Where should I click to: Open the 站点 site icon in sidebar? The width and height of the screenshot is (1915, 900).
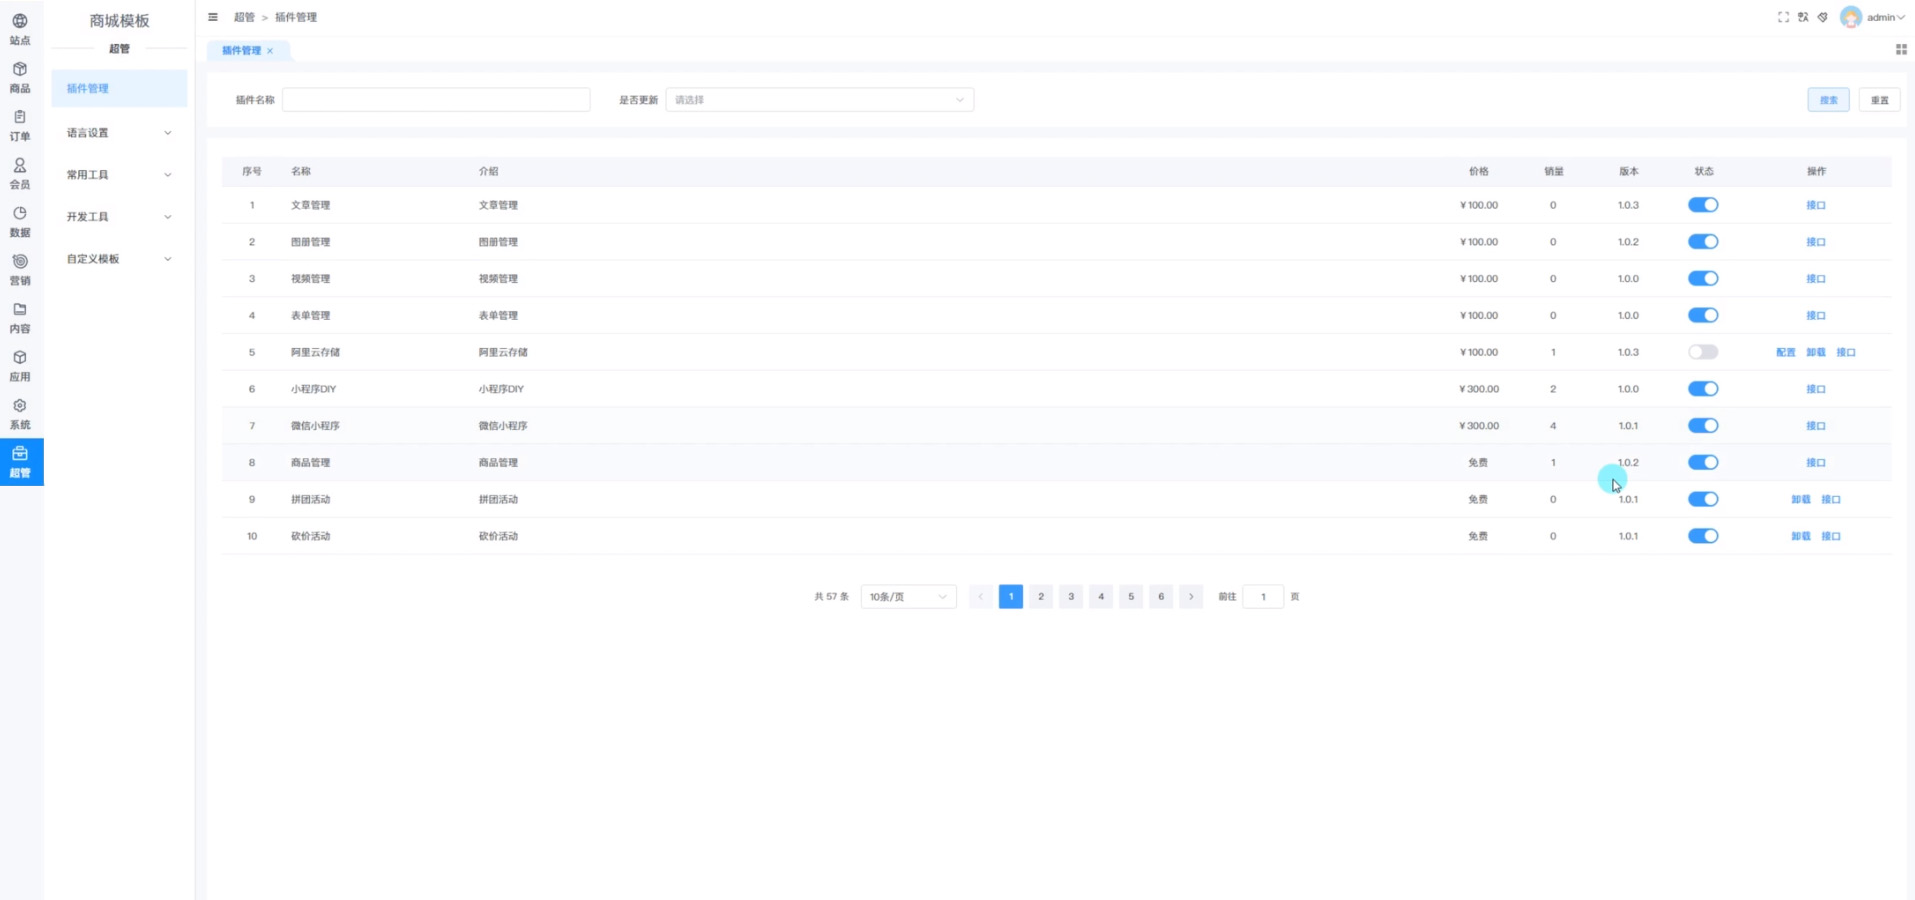click(x=20, y=29)
